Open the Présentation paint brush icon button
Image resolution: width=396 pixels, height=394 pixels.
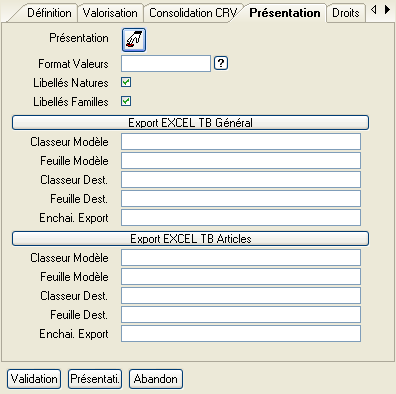tap(134, 40)
